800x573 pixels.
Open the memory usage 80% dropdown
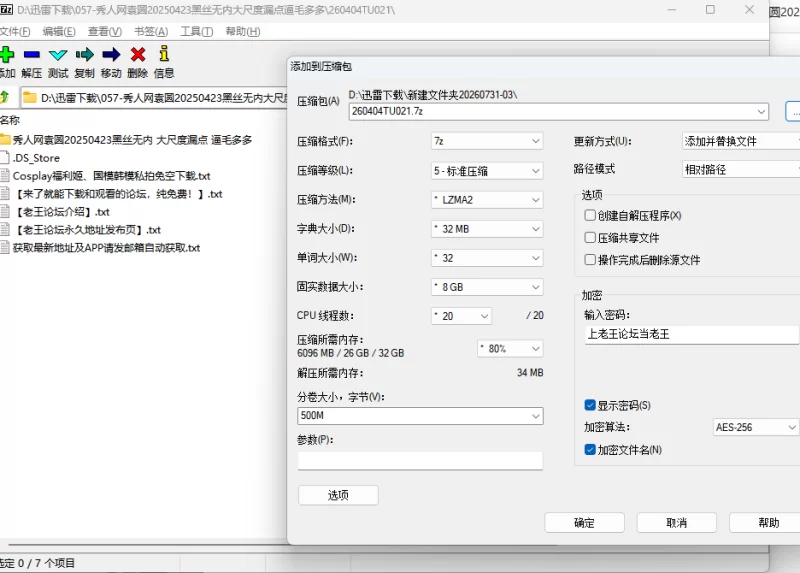tap(511, 348)
